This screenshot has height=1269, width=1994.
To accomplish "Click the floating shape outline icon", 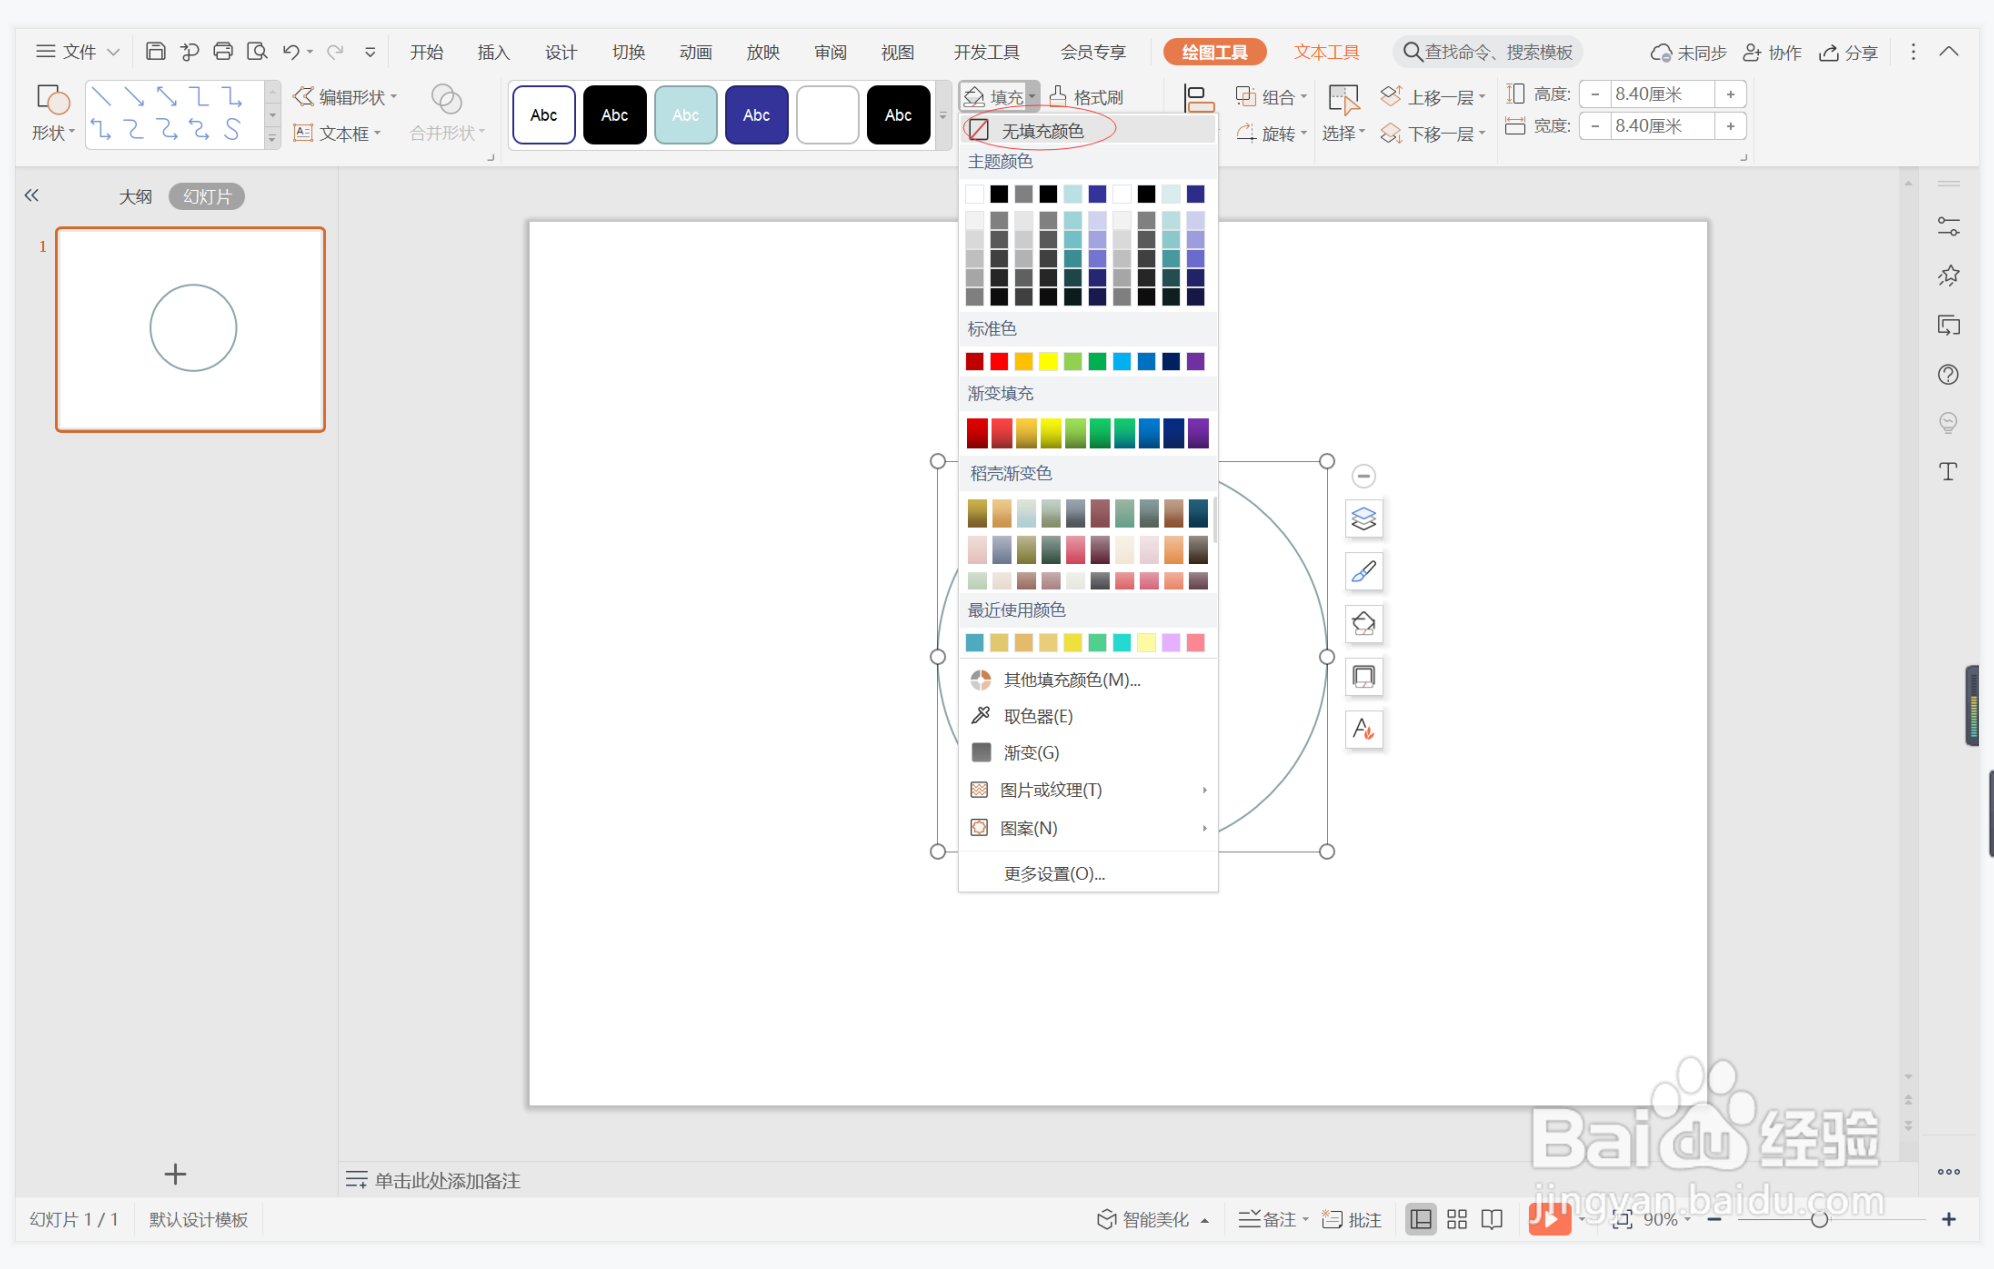I will tap(1364, 677).
